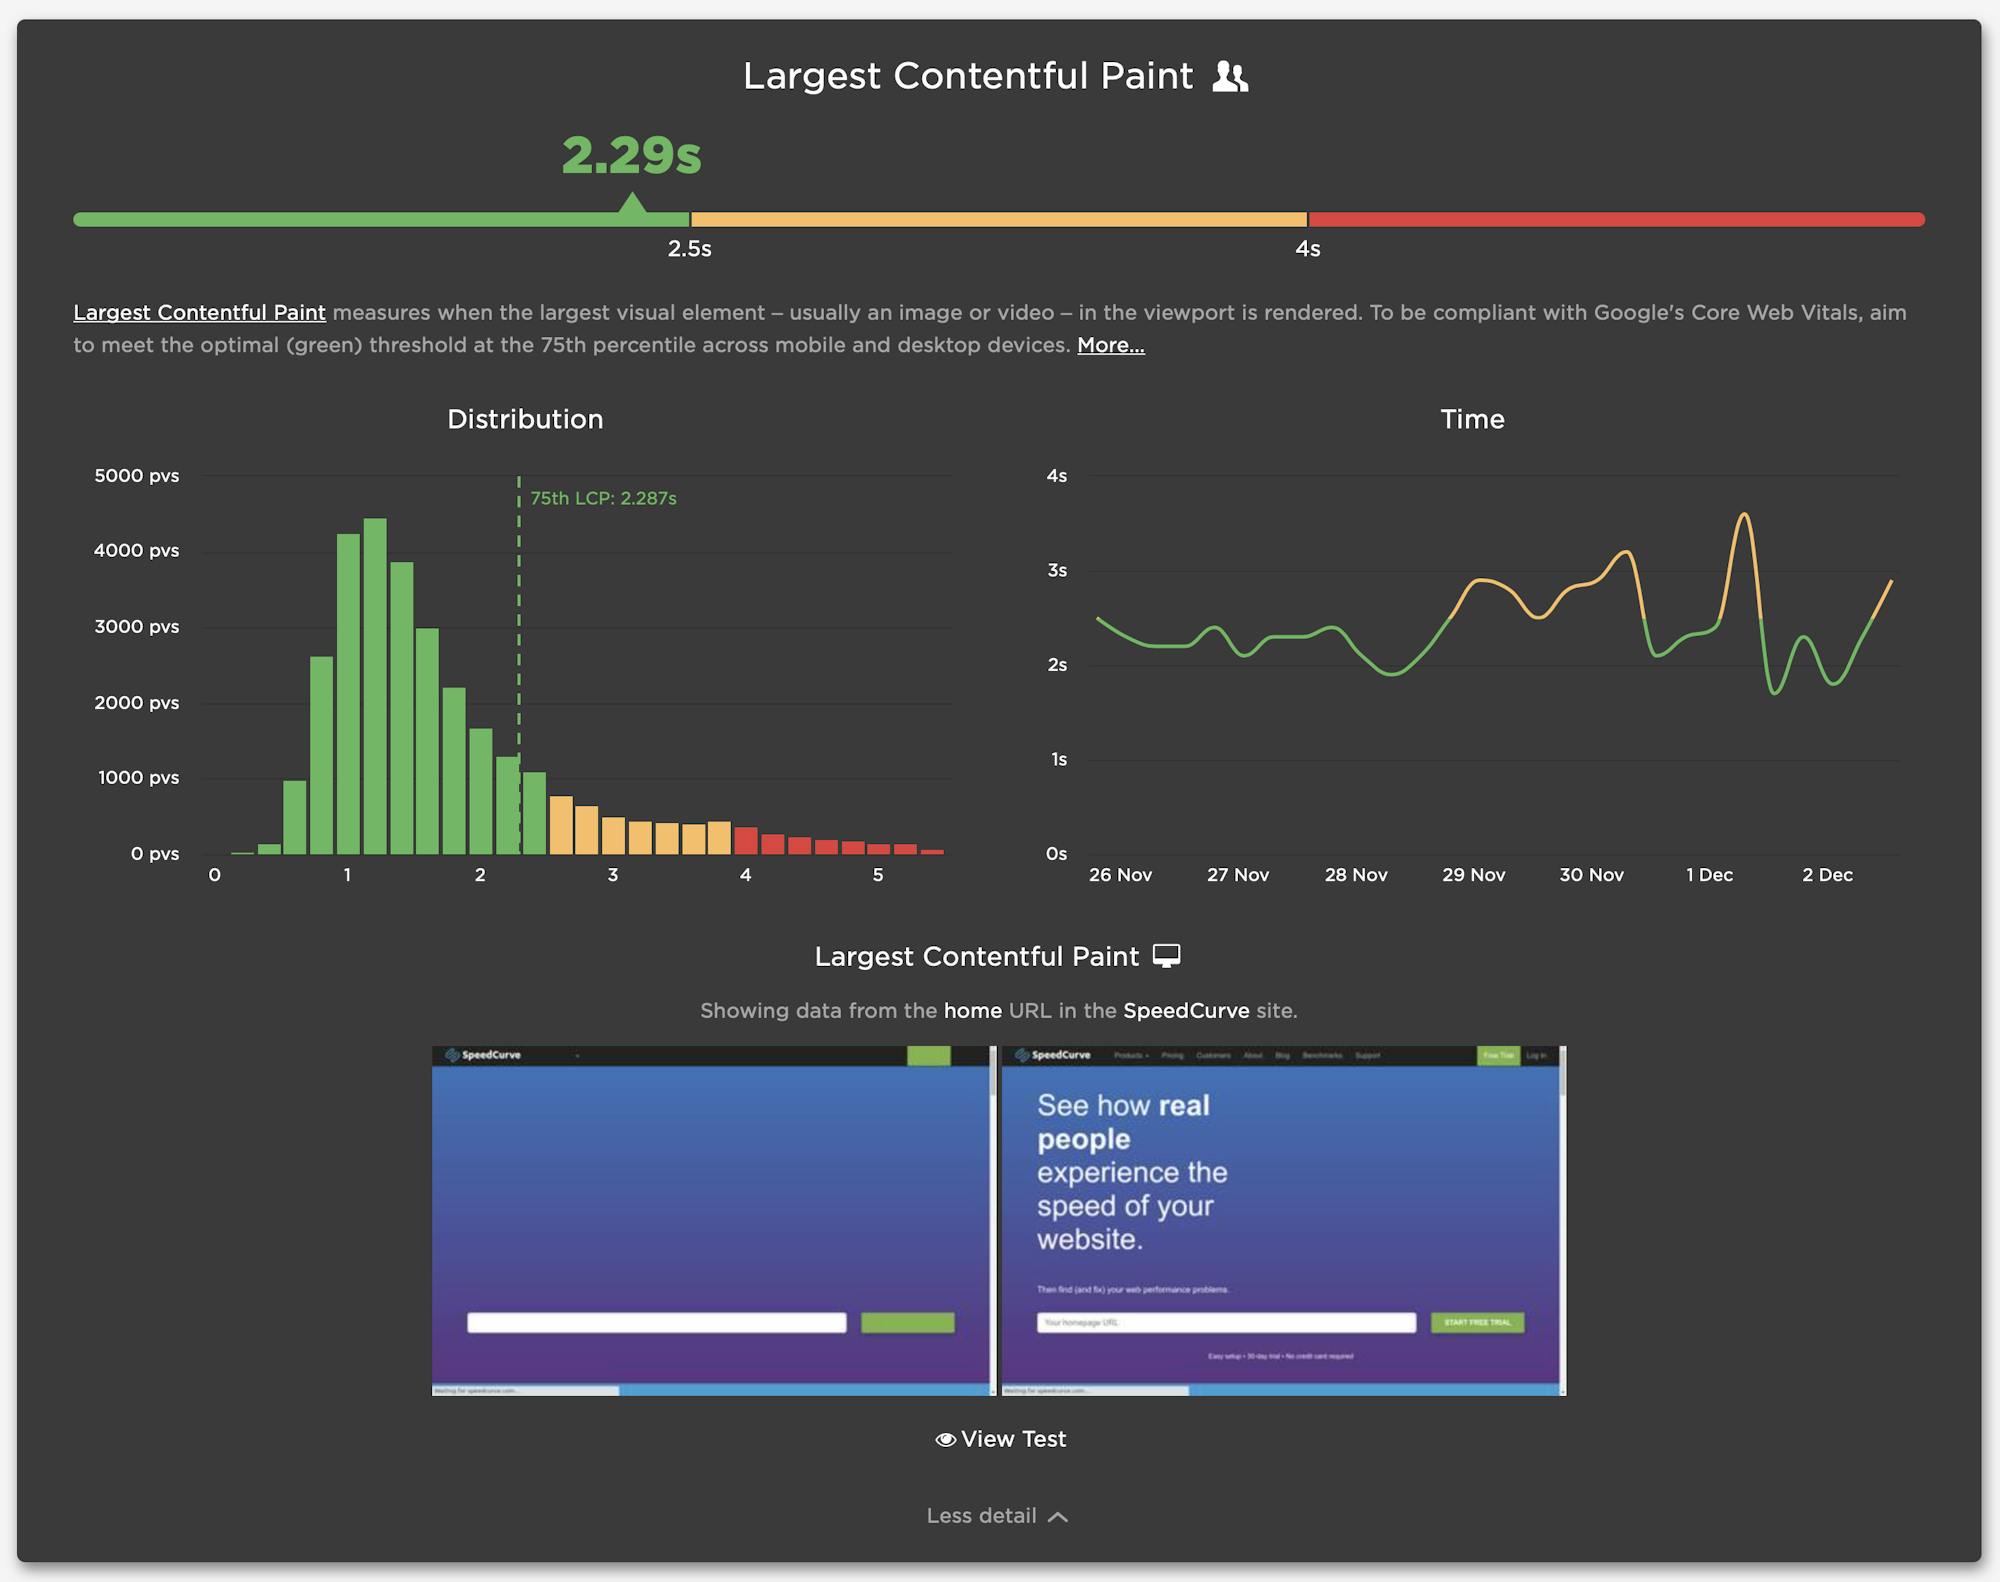Viewport: 2000px width, 1582px height.
Task: Click the users icon beside the Largest Contentful Paint title
Action: click(x=1231, y=75)
